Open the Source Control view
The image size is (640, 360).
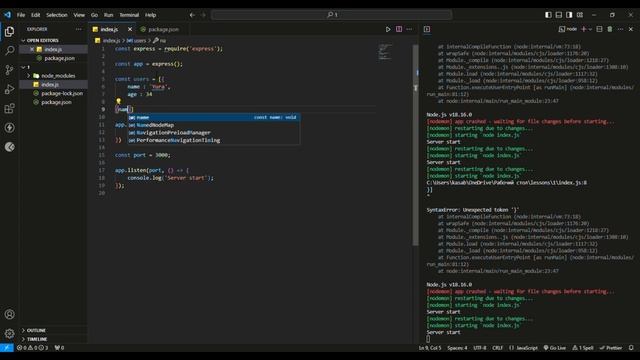click(9, 70)
